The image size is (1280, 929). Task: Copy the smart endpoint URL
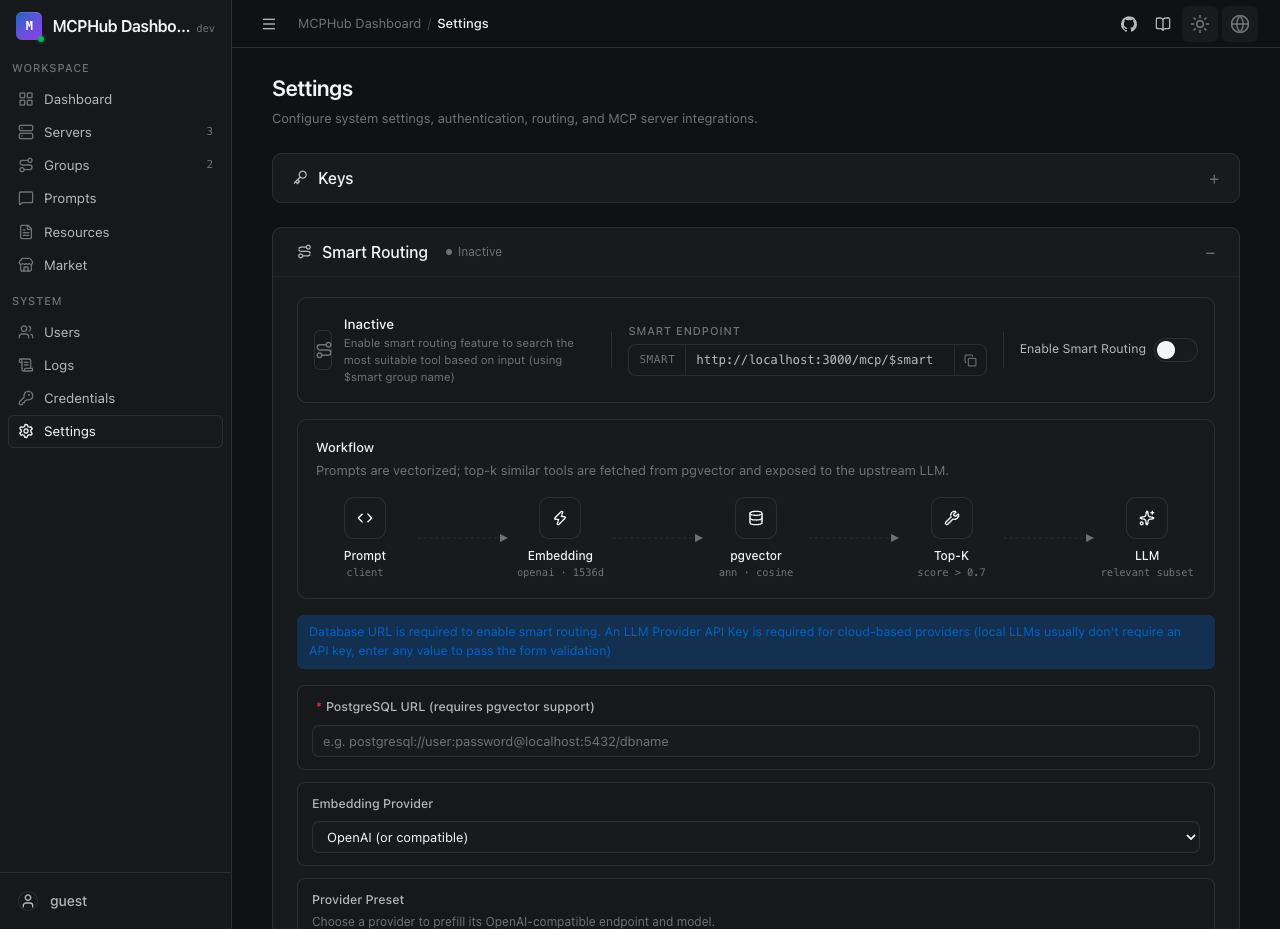click(970, 360)
